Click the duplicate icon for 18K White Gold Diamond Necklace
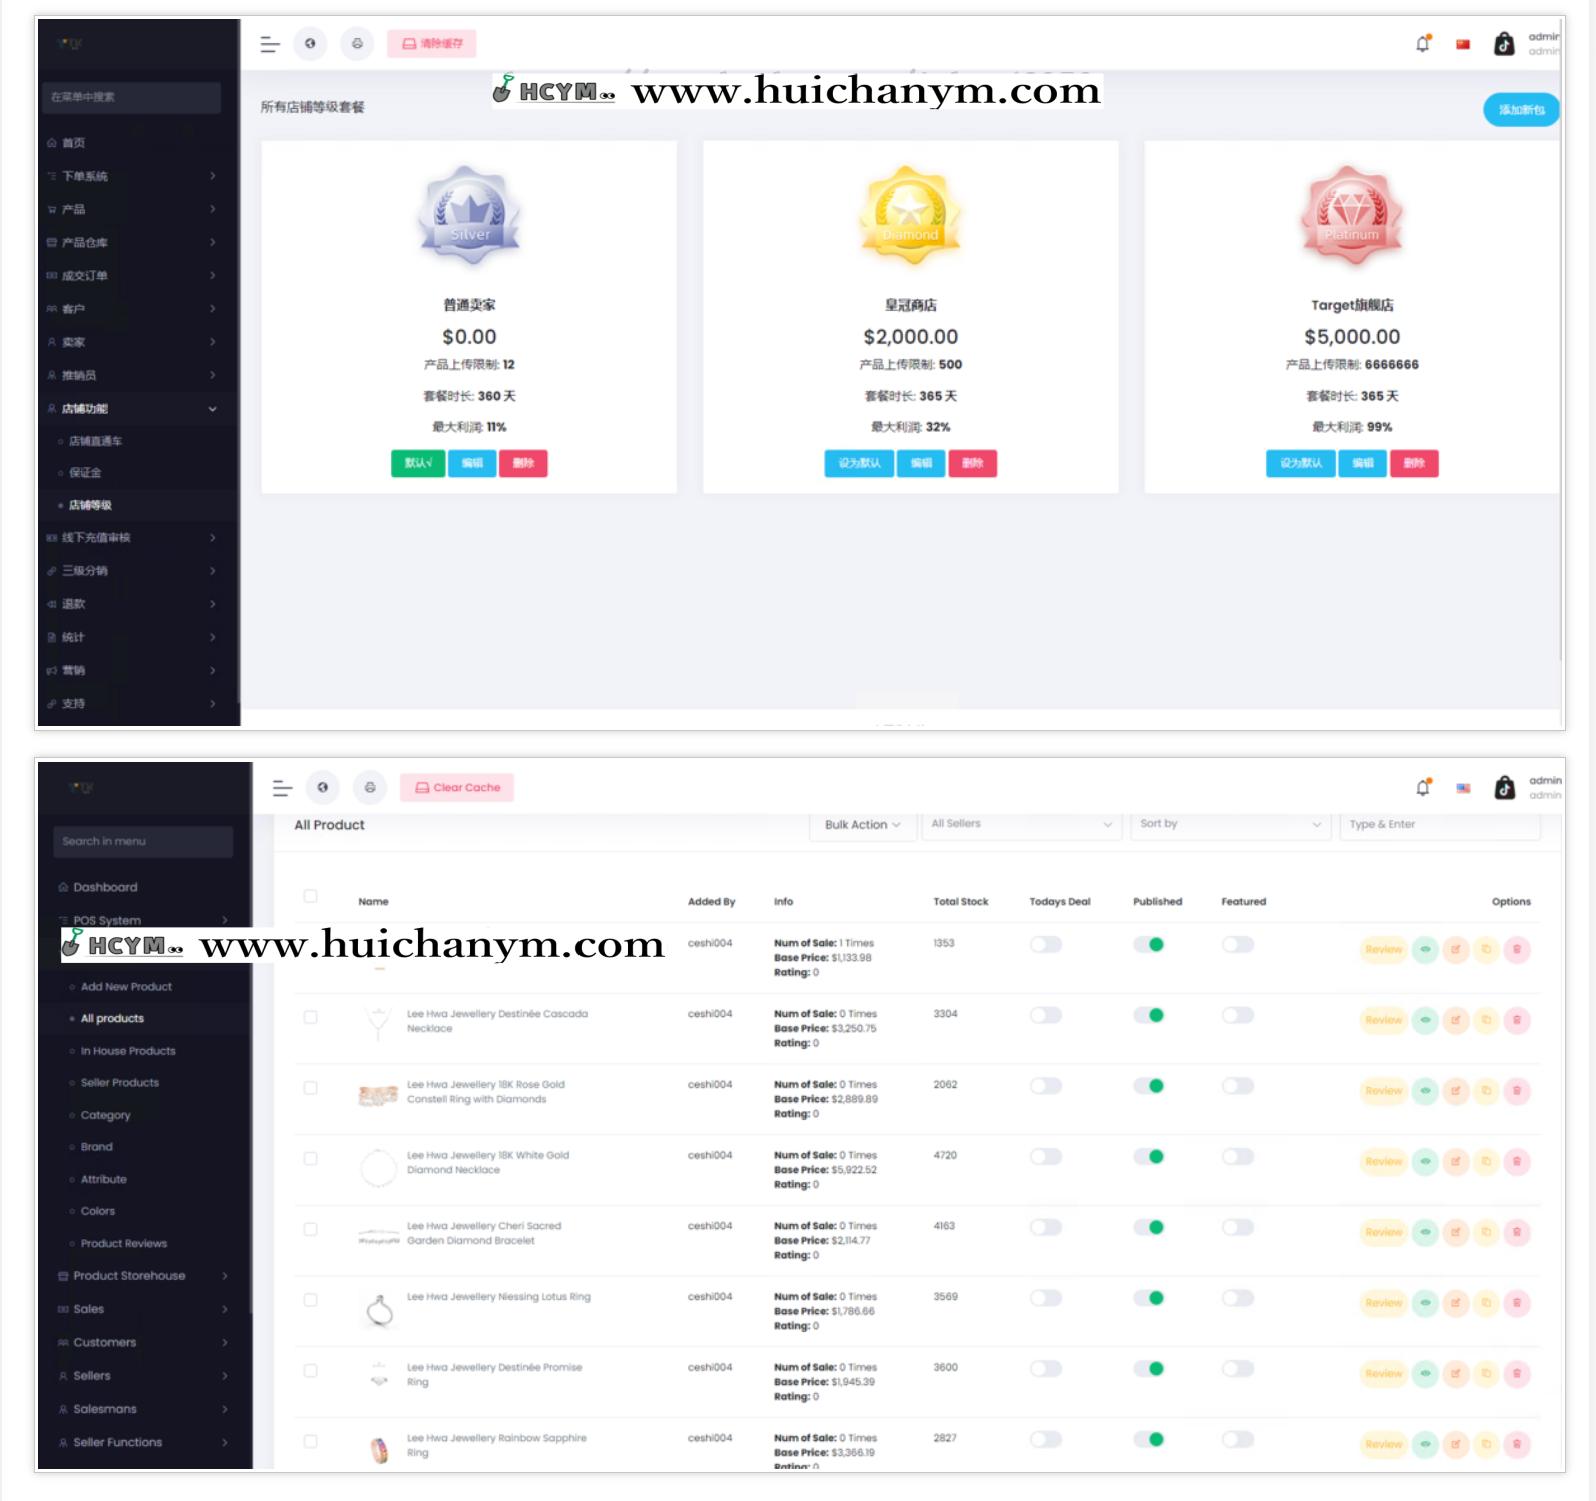 [x=1486, y=1161]
